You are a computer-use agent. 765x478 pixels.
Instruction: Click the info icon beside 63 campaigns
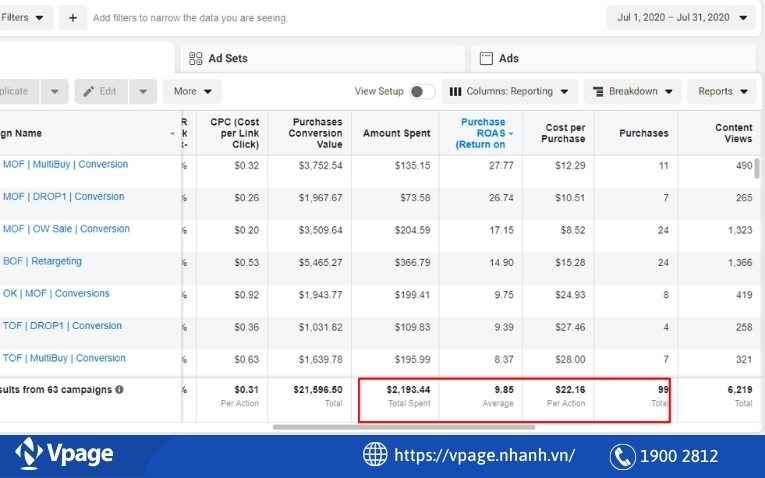tap(119, 390)
